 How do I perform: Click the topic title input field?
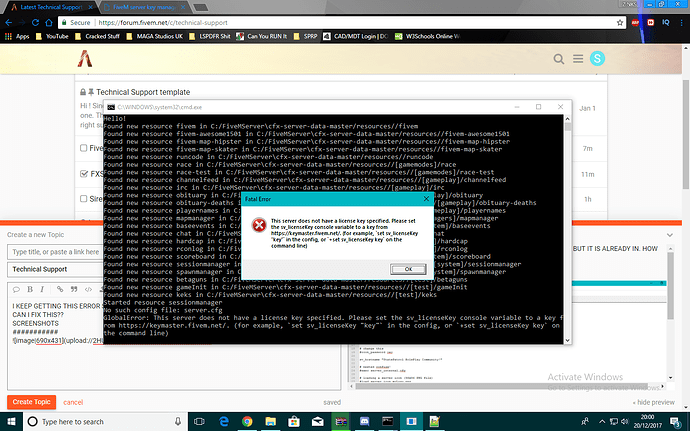coord(55,252)
